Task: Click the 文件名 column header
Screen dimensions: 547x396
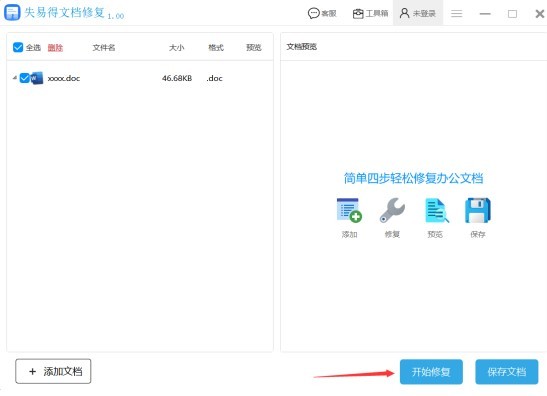Action: click(104, 47)
